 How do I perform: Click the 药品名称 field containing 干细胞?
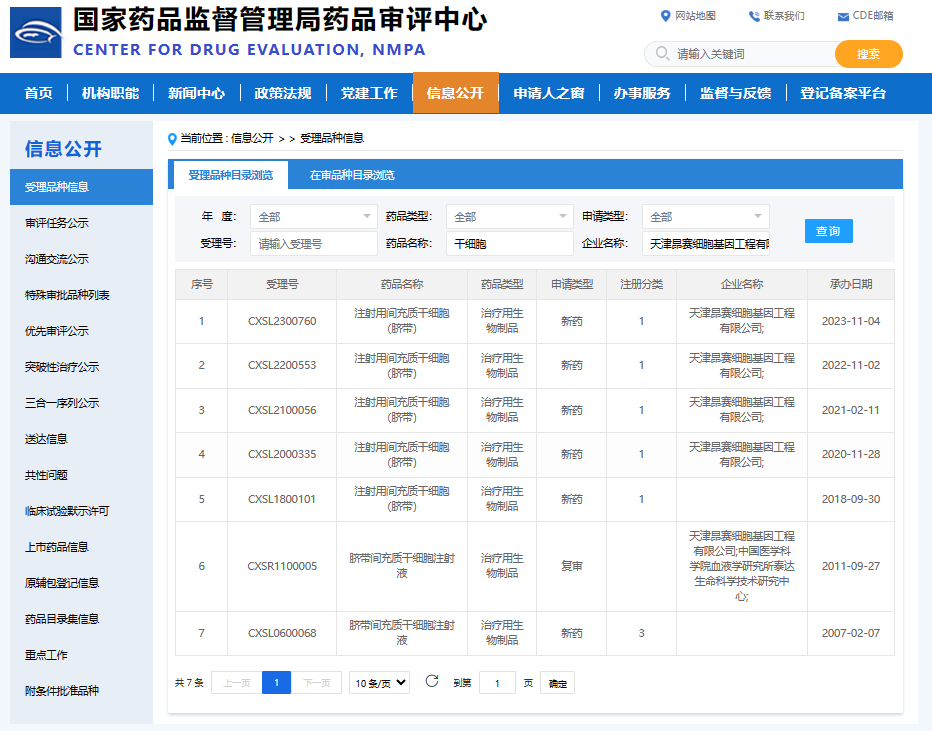(509, 243)
